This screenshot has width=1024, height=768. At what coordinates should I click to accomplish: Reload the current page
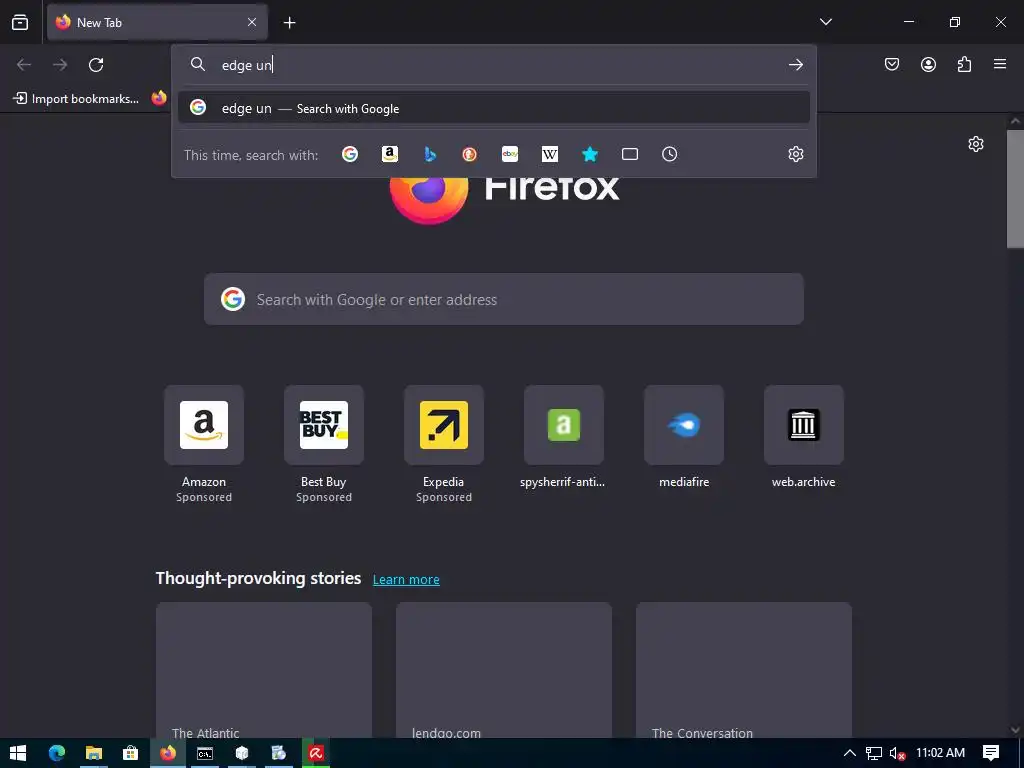pyautogui.click(x=96, y=65)
